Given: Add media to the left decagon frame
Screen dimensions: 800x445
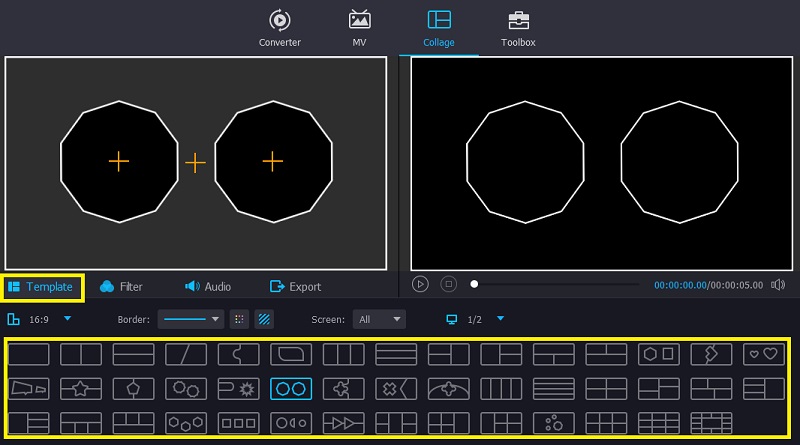Looking at the screenshot, I should (x=118, y=161).
